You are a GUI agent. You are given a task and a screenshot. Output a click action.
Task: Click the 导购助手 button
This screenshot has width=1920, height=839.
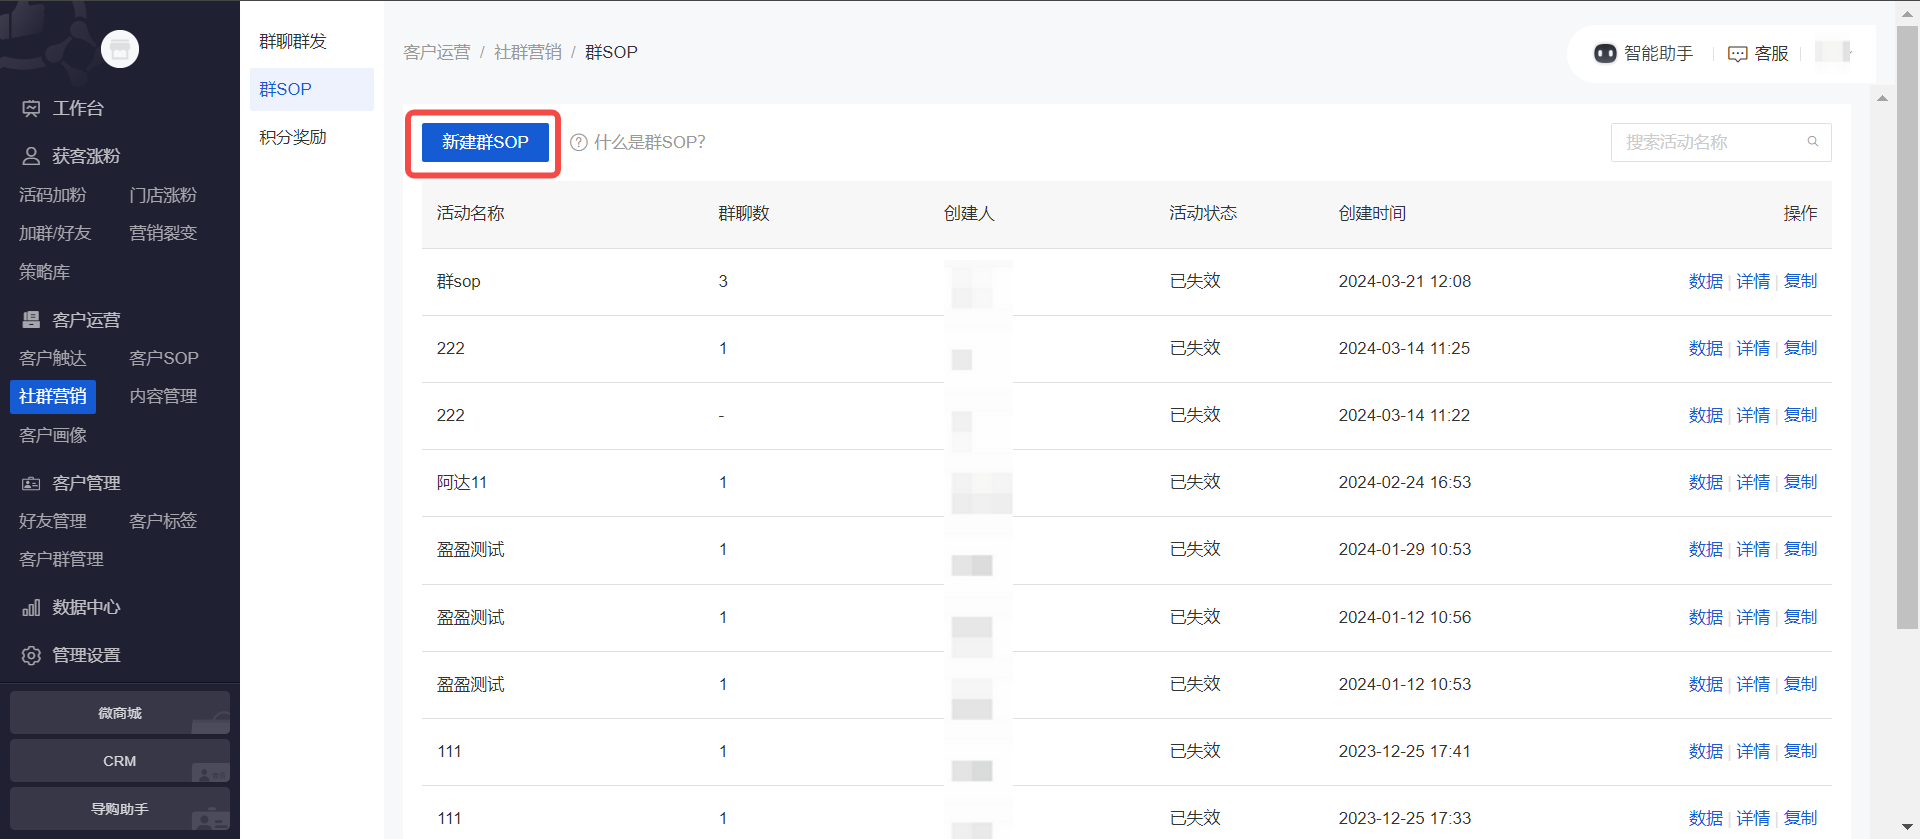pyautogui.click(x=120, y=809)
